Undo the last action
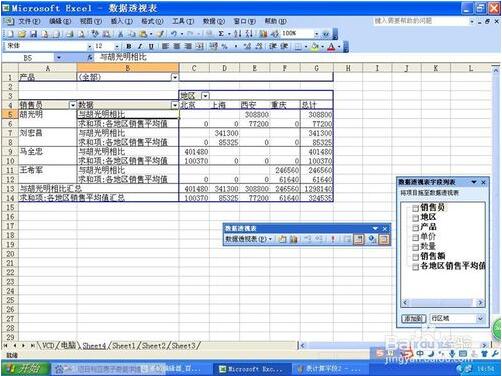Screen dimensions: 502x376 coord(174,34)
